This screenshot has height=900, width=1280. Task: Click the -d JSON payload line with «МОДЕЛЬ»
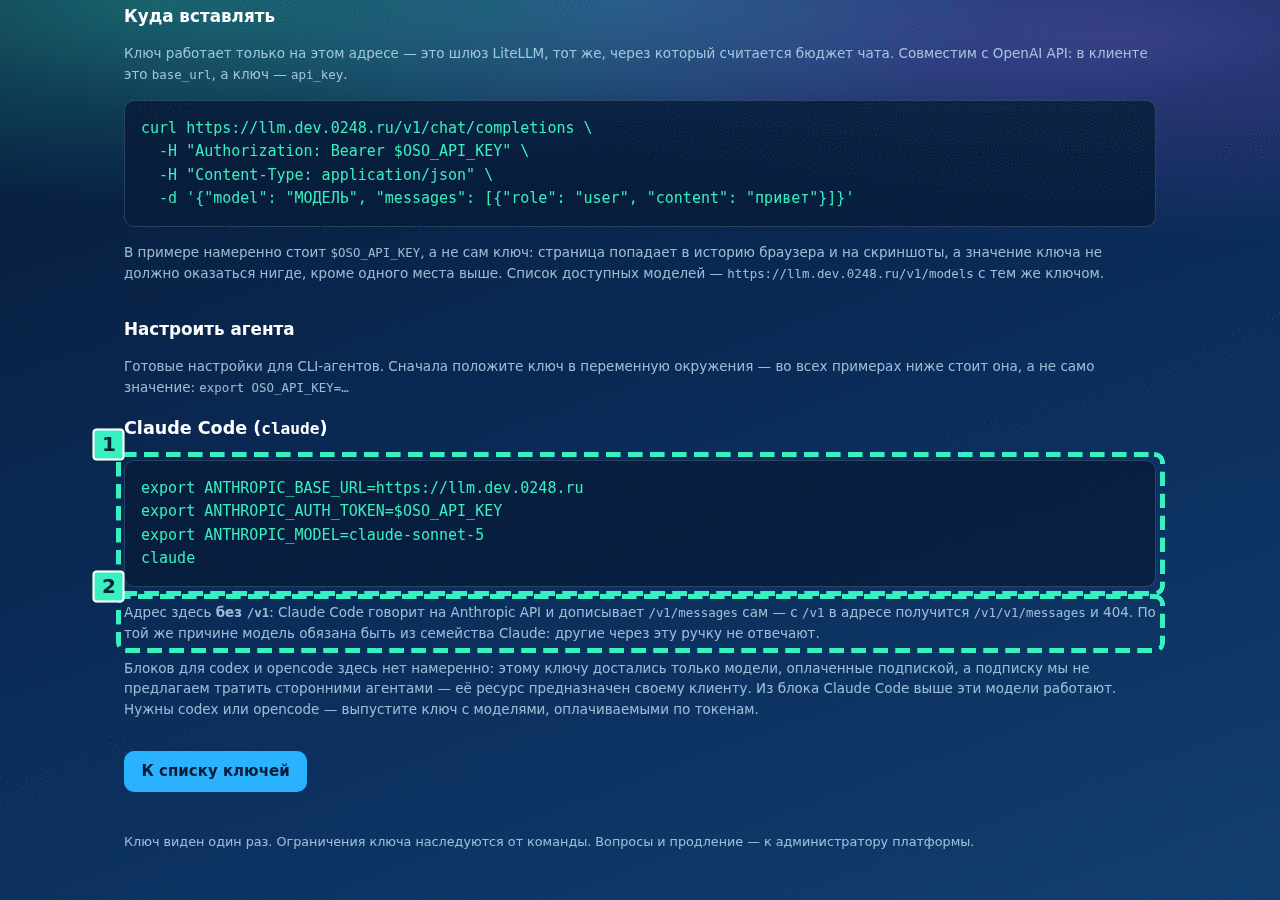pos(506,198)
